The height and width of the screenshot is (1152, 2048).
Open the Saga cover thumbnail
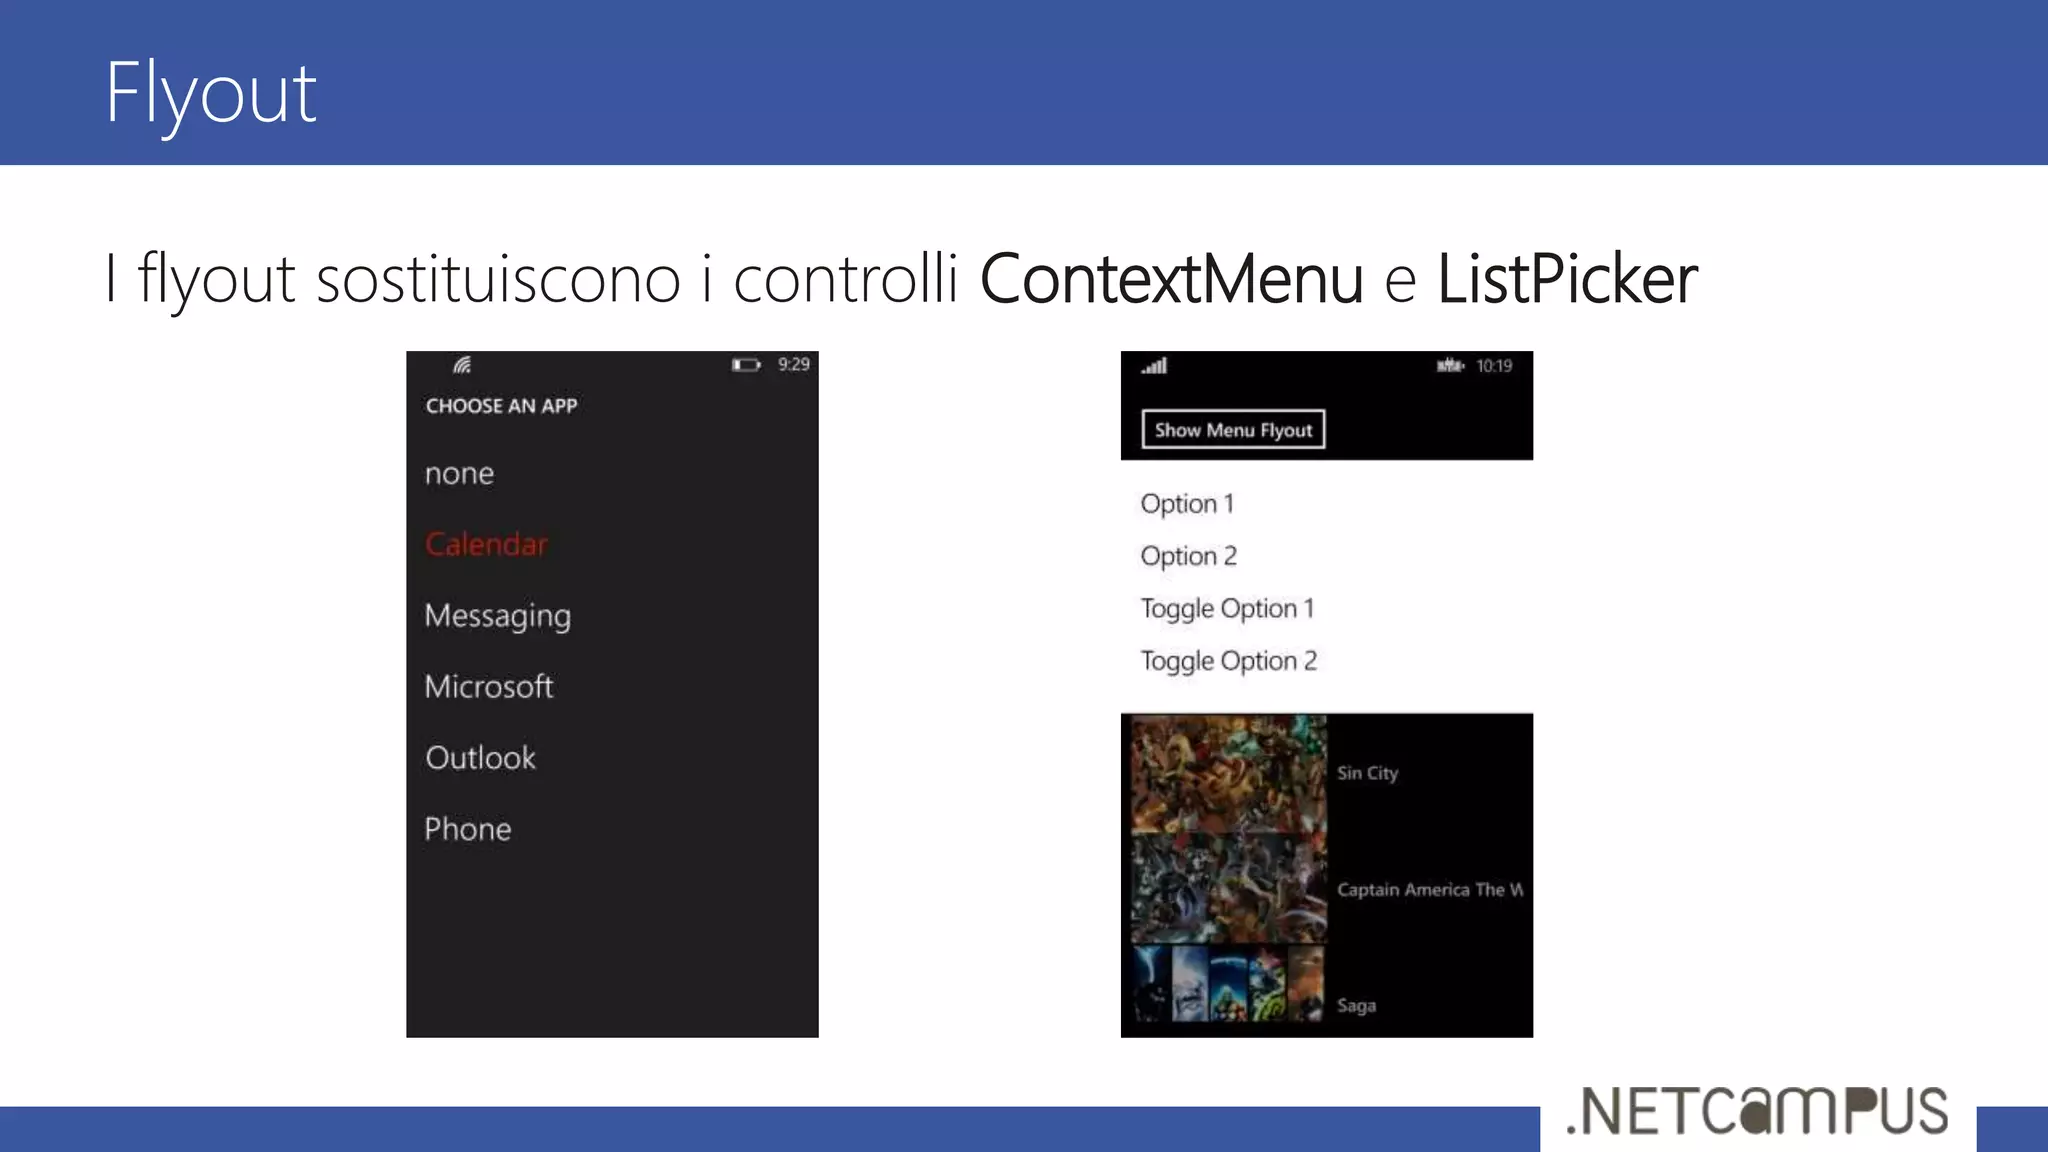coord(1228,984)
